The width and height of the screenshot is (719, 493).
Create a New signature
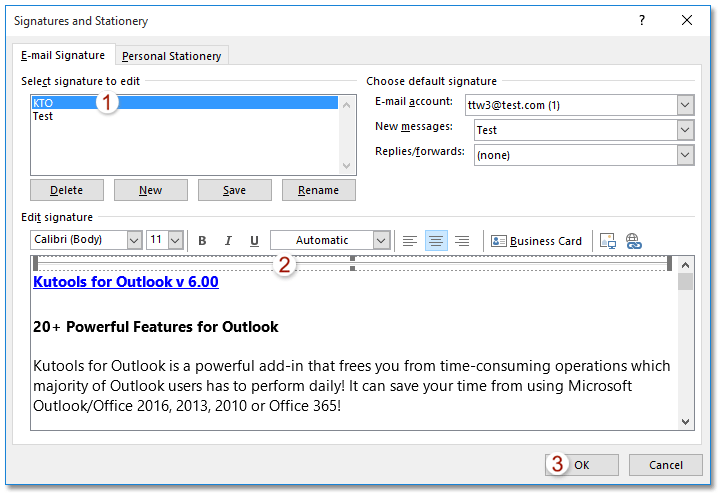[151, 190]
